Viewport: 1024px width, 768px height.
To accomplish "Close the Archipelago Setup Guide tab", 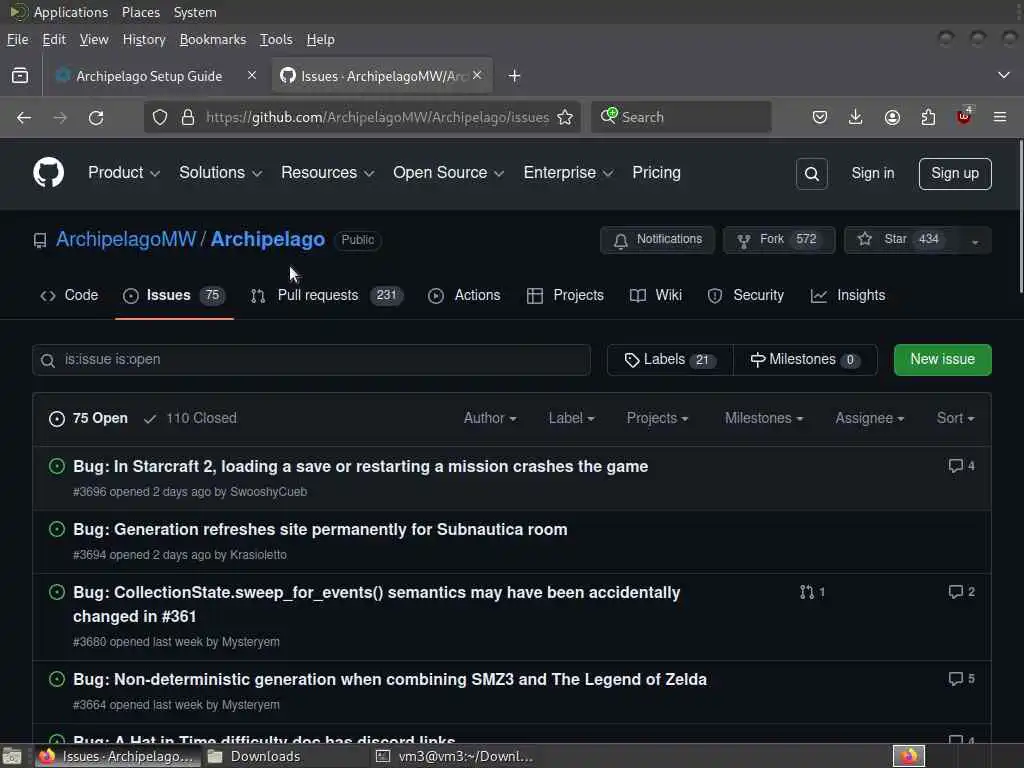I will click(252, 76).
